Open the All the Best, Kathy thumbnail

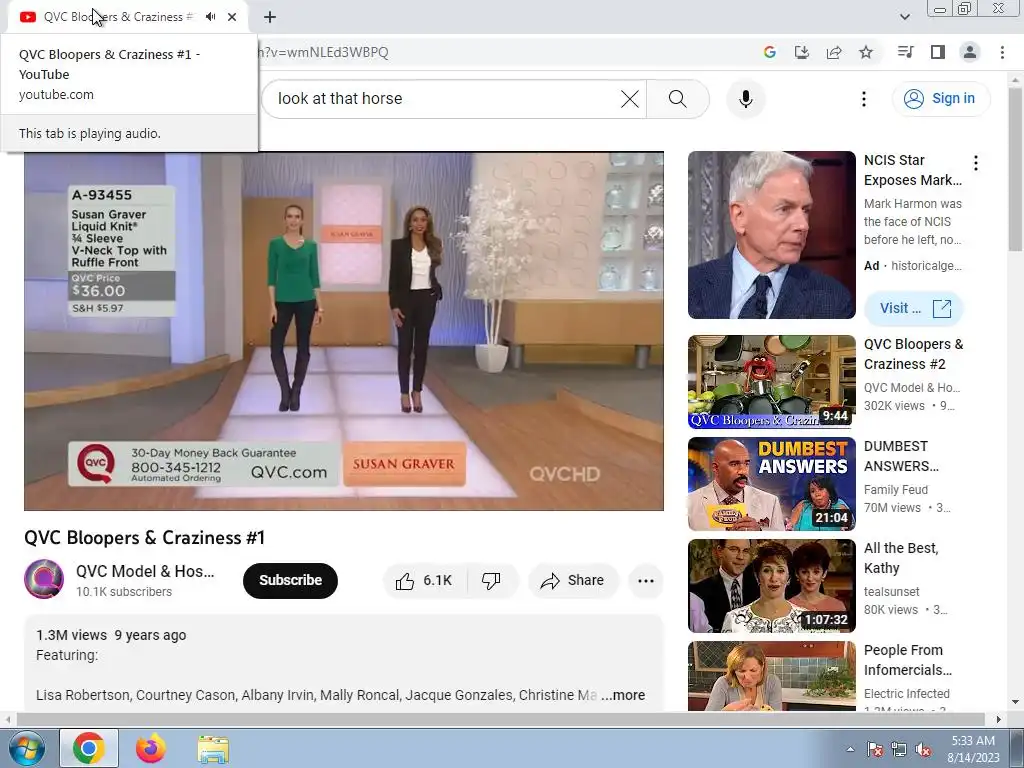(771, 586)
